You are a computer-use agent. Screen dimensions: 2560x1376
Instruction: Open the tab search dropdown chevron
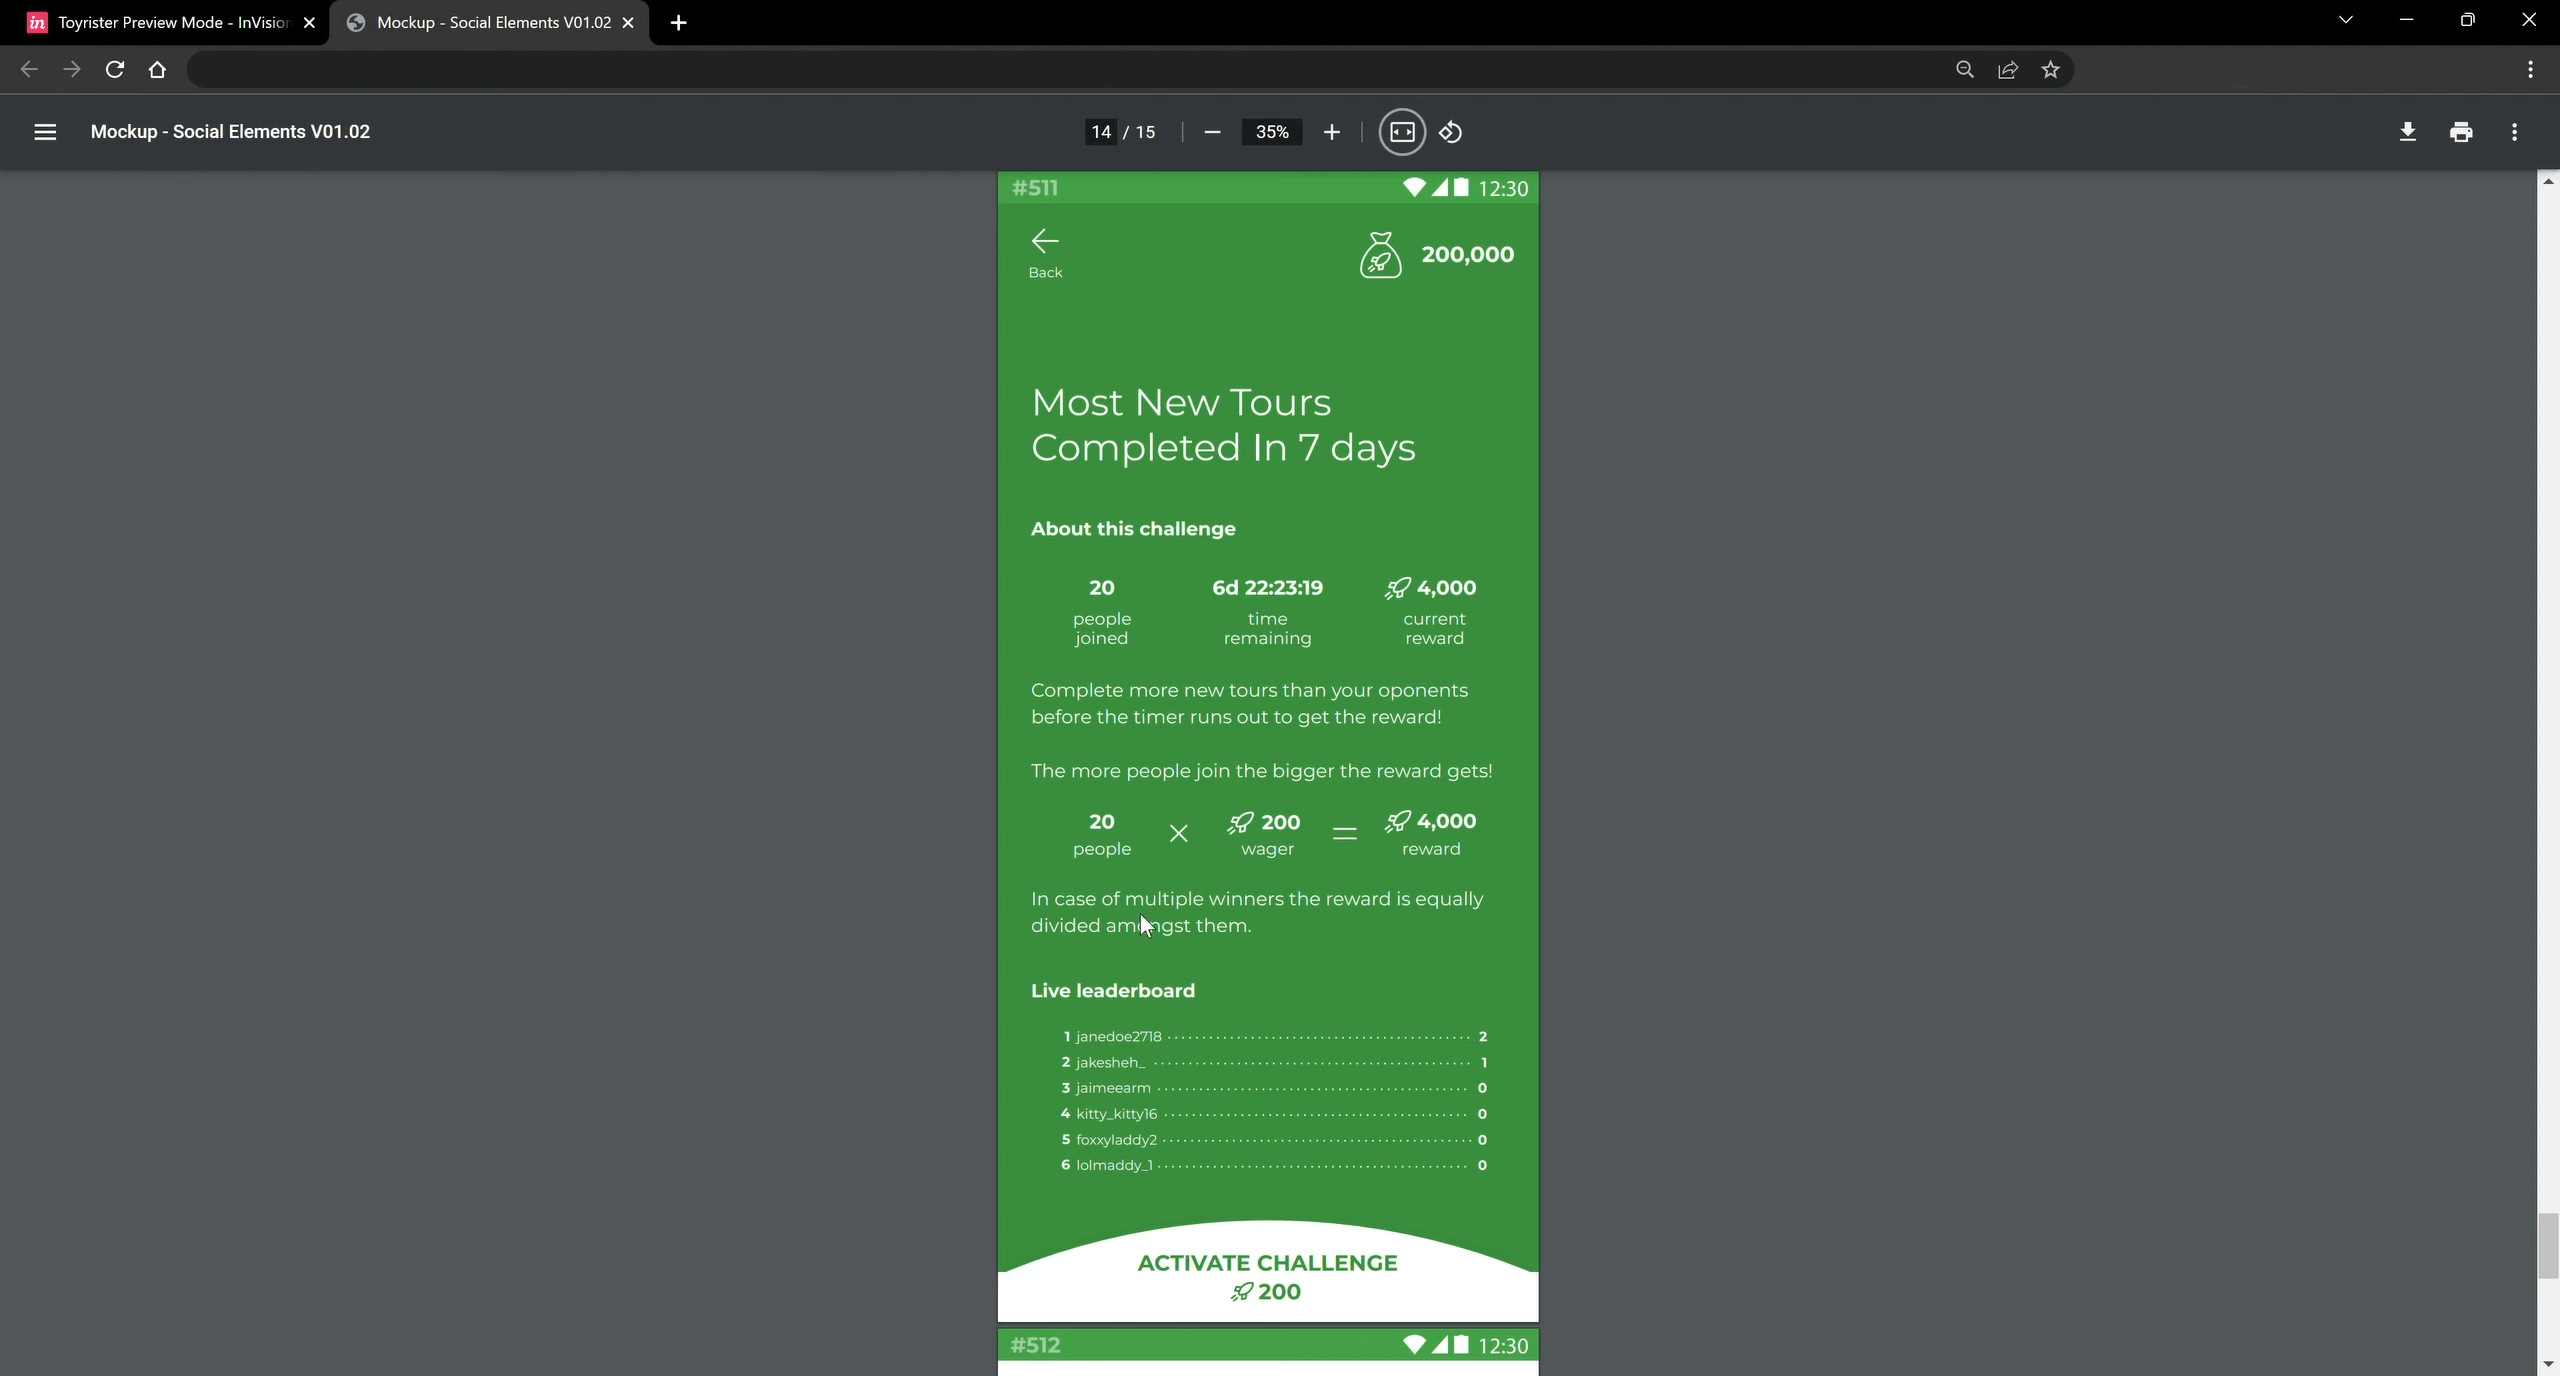tap(2345, 20)
